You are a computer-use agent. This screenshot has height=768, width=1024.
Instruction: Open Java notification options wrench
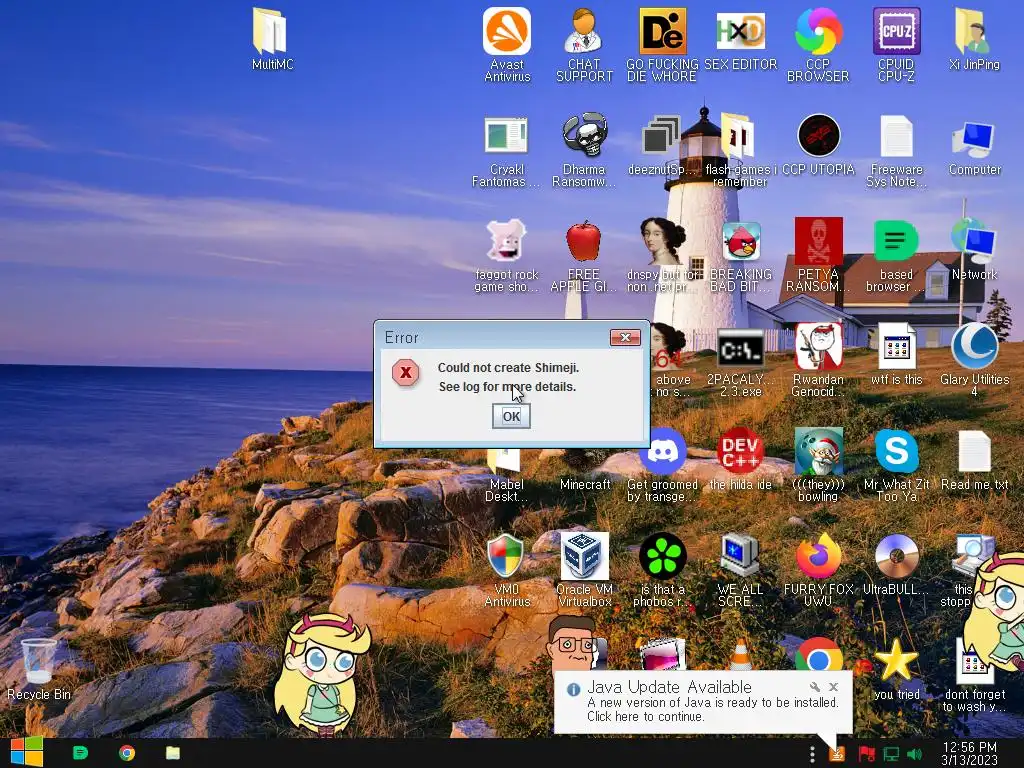[814, 687]
